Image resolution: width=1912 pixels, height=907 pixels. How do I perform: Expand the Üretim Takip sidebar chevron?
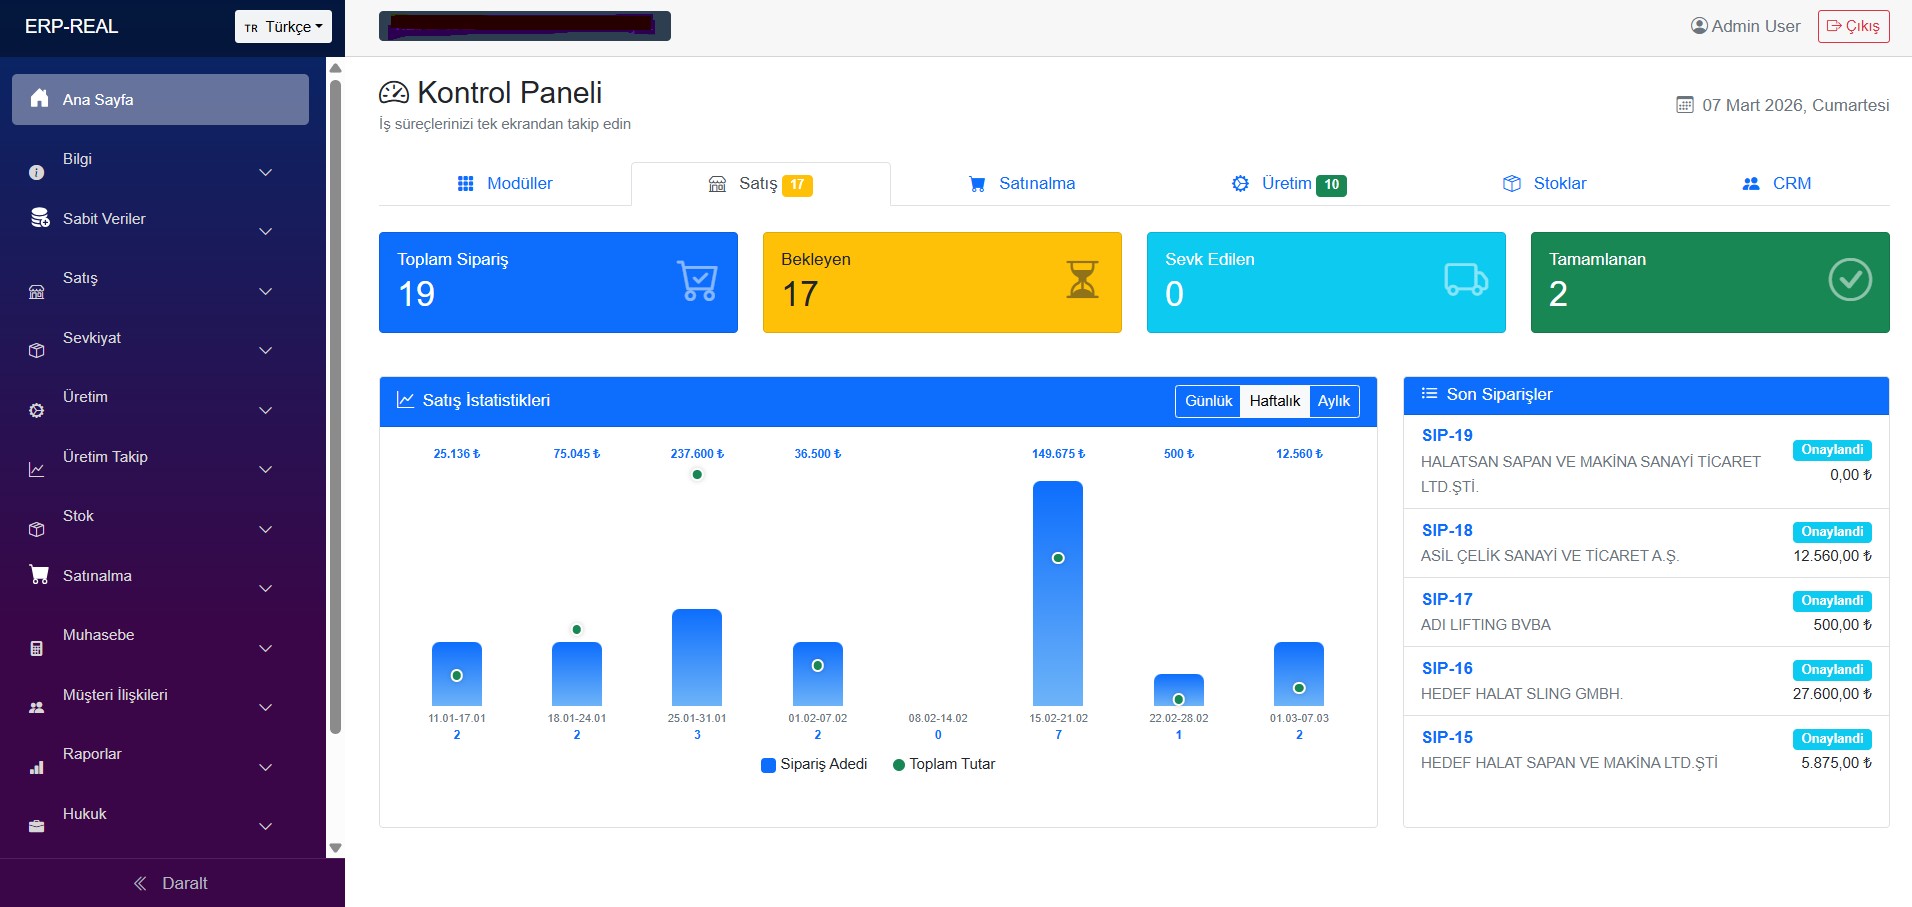(x=266, y=470)
